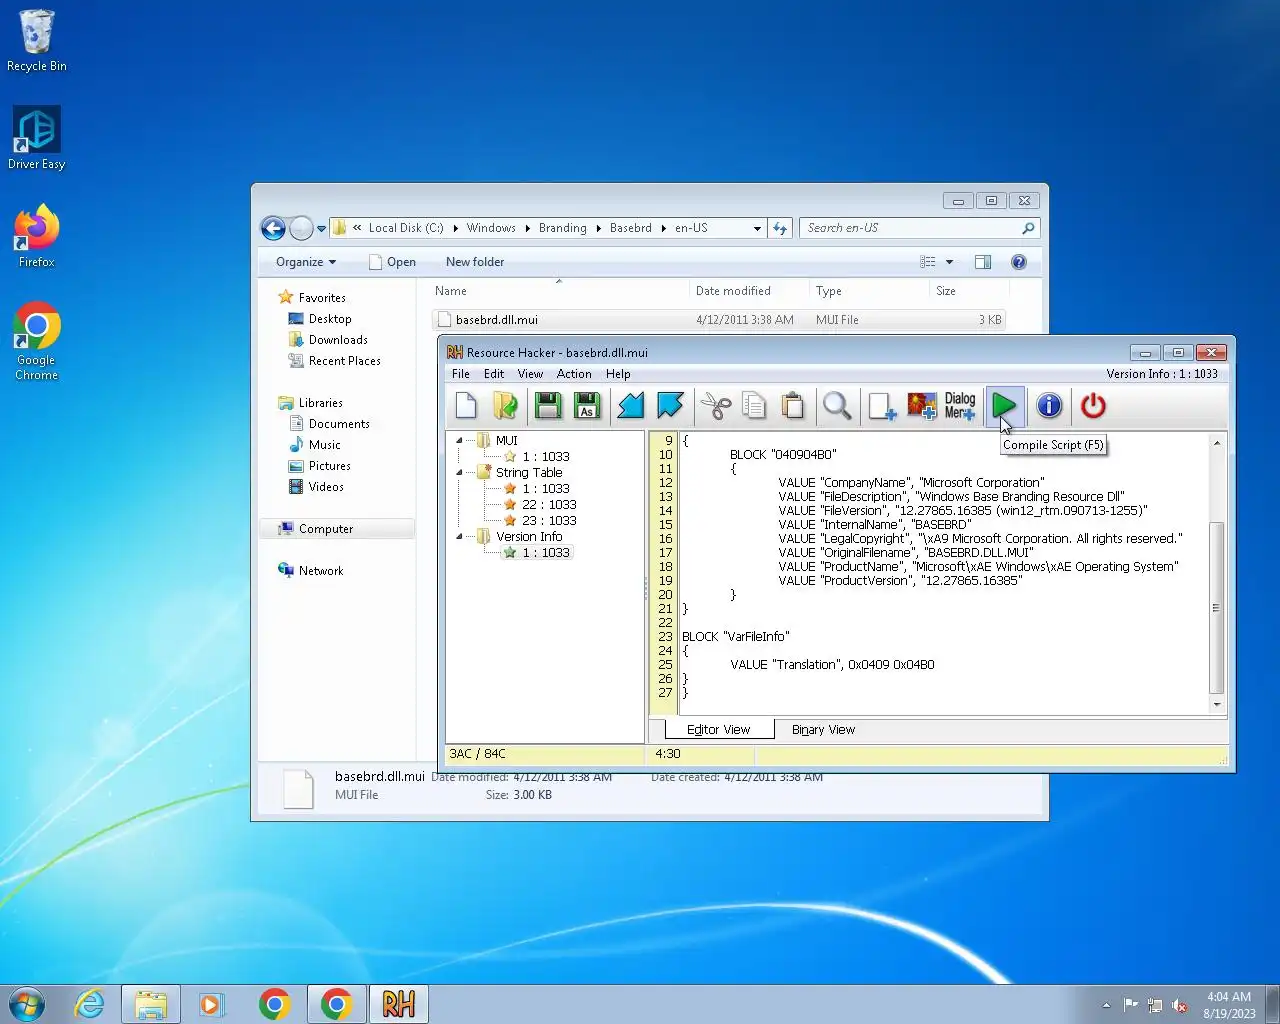Viewport: 1280px width, 1024px height.
Task: Click the Paste clipboard icon
Action: tap(793, 406)
